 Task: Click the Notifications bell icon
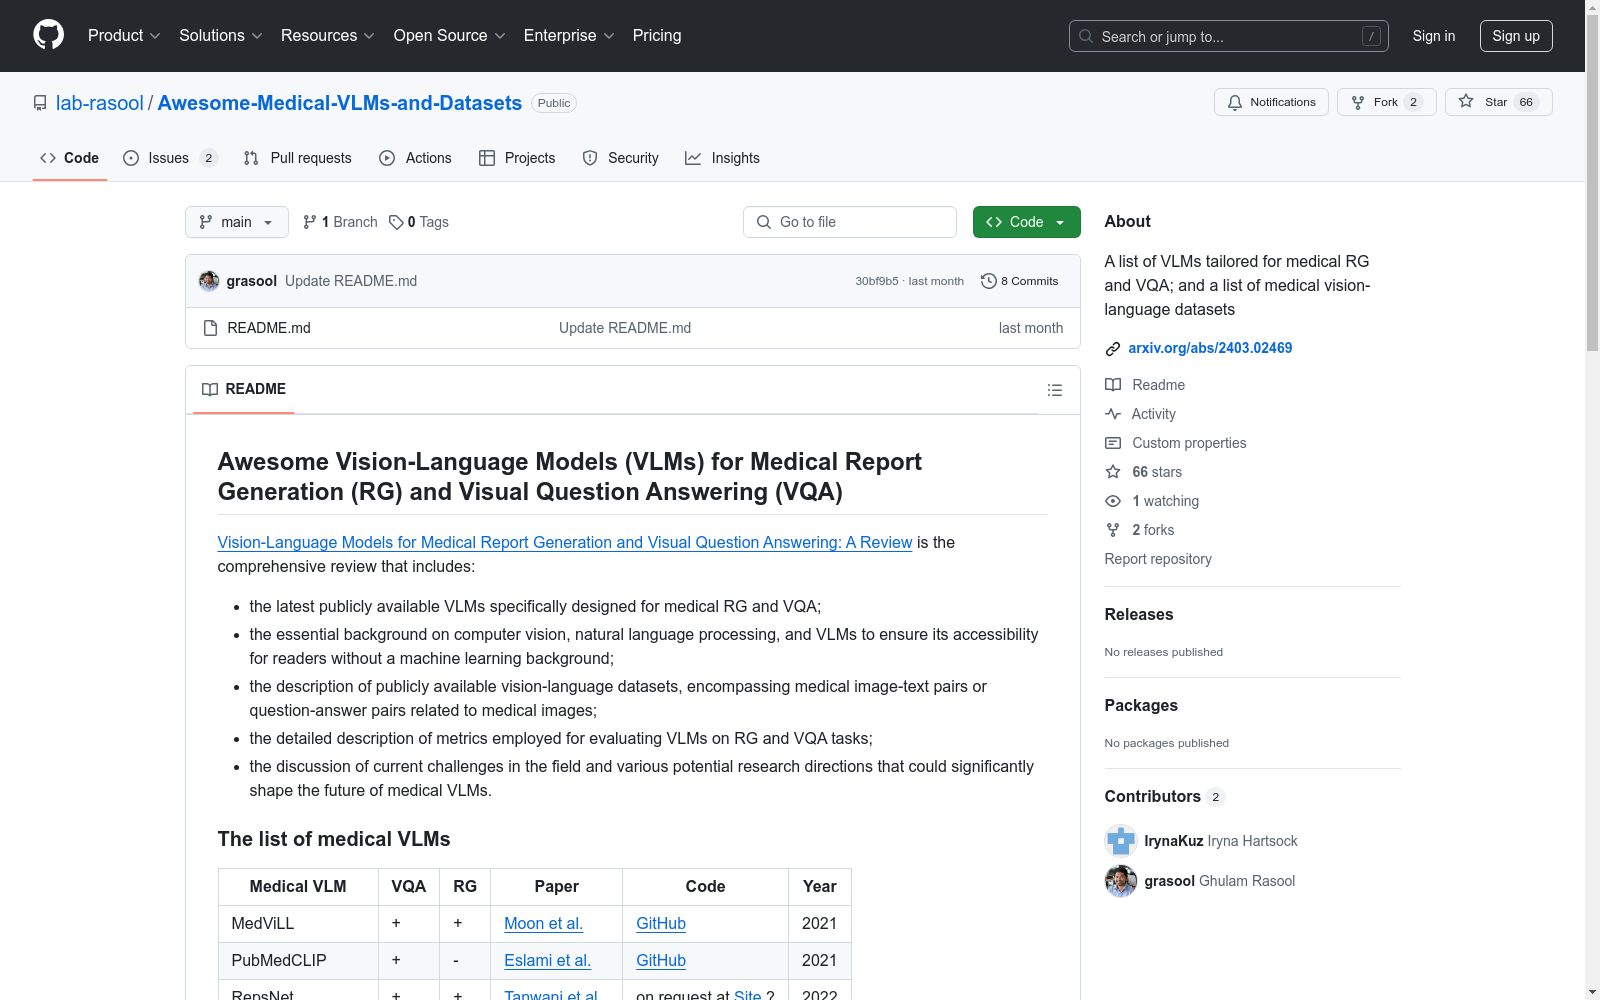(1235, 102)
